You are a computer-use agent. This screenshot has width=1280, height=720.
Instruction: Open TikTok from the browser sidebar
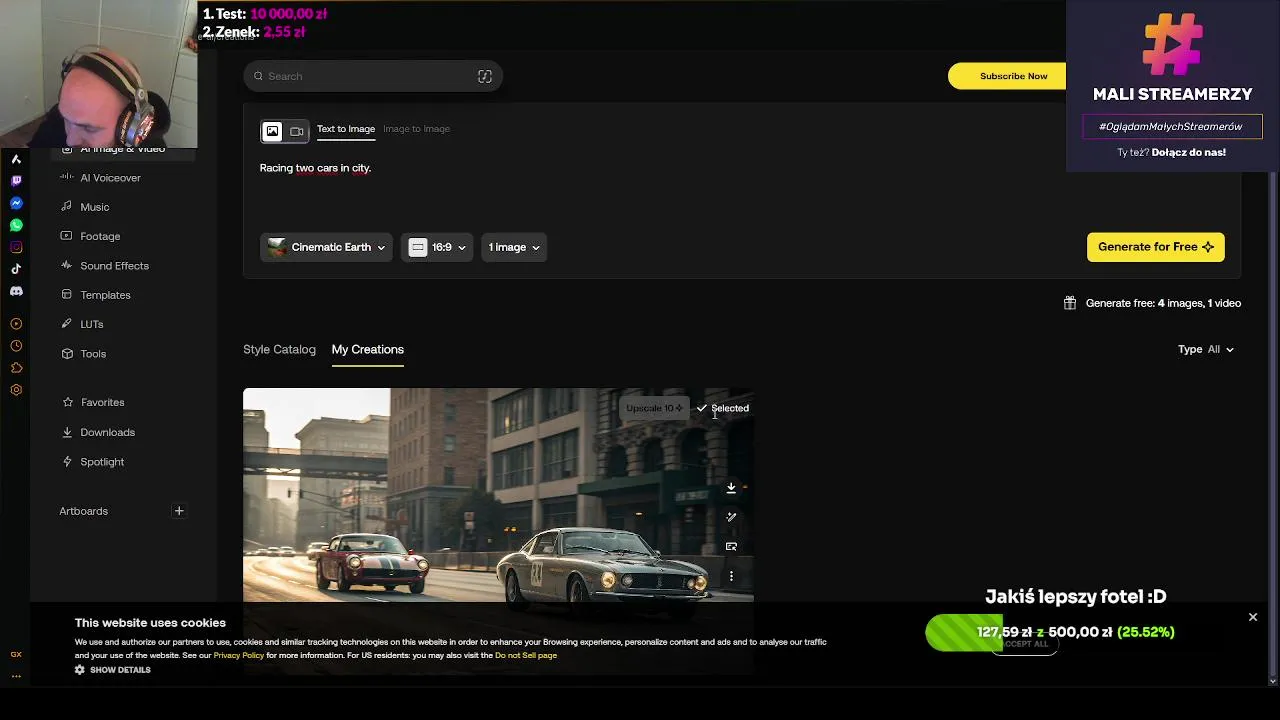click(16, 269)
